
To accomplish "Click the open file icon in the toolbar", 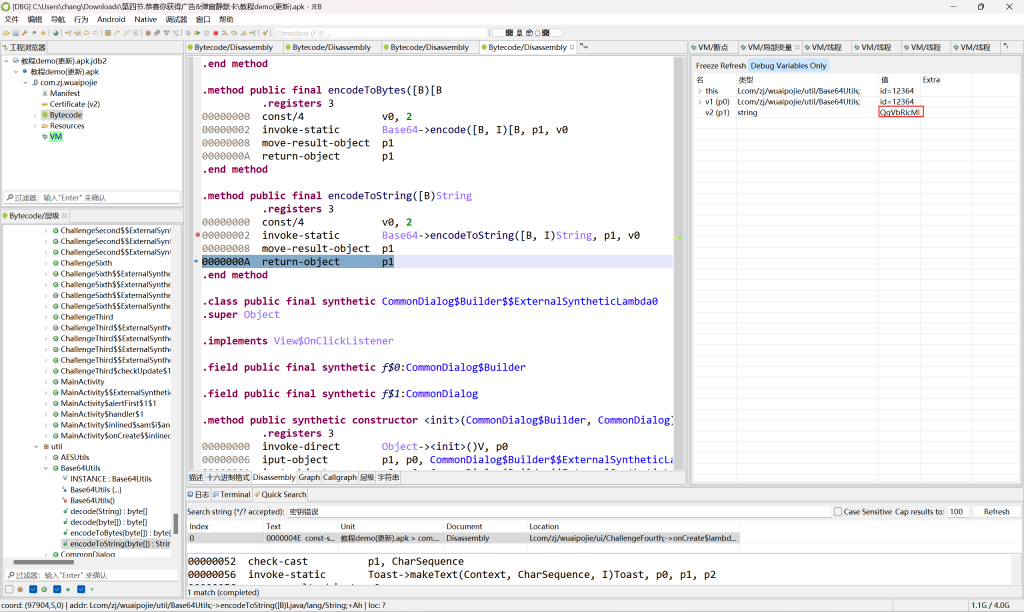I will click(x=8, y=33).
